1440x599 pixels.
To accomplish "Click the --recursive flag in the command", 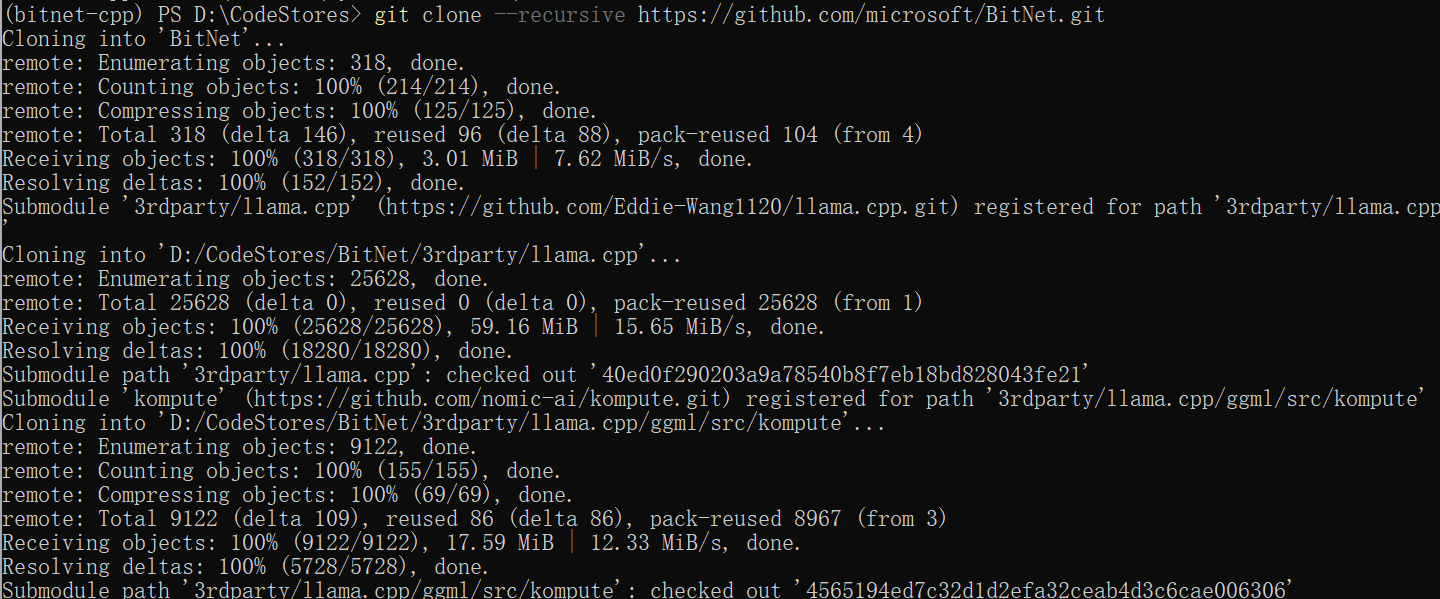I will pos(559,15).
